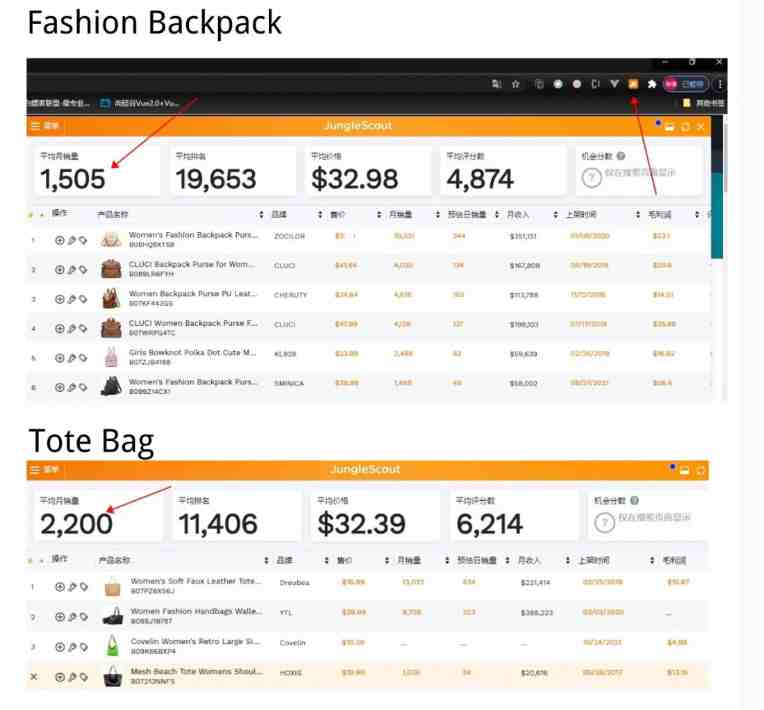
Task: Click the CHERUTY brand cell
Action: [290, 295]
